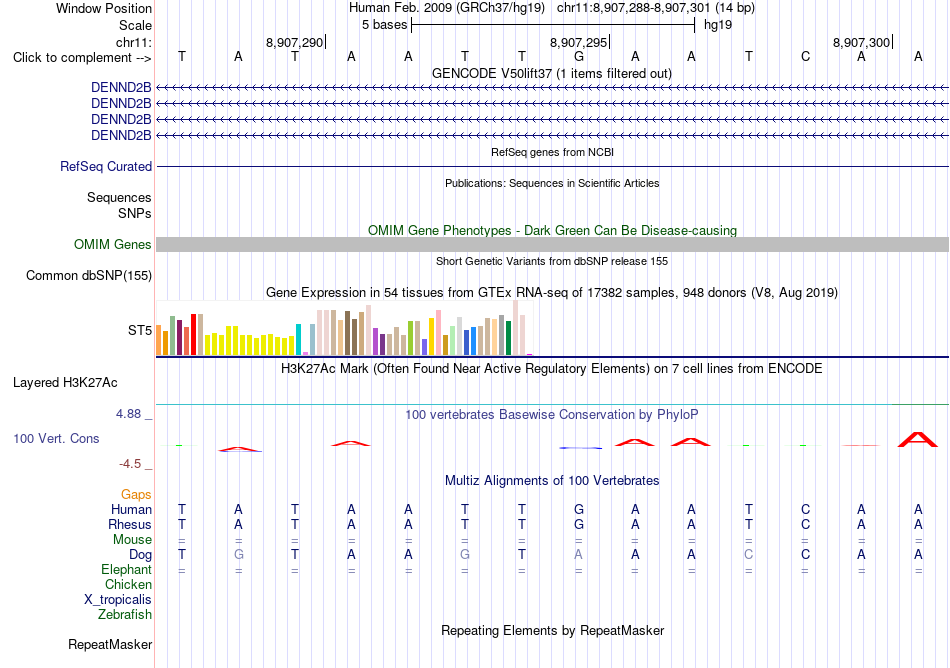Click the Scale label

[136, 25]
